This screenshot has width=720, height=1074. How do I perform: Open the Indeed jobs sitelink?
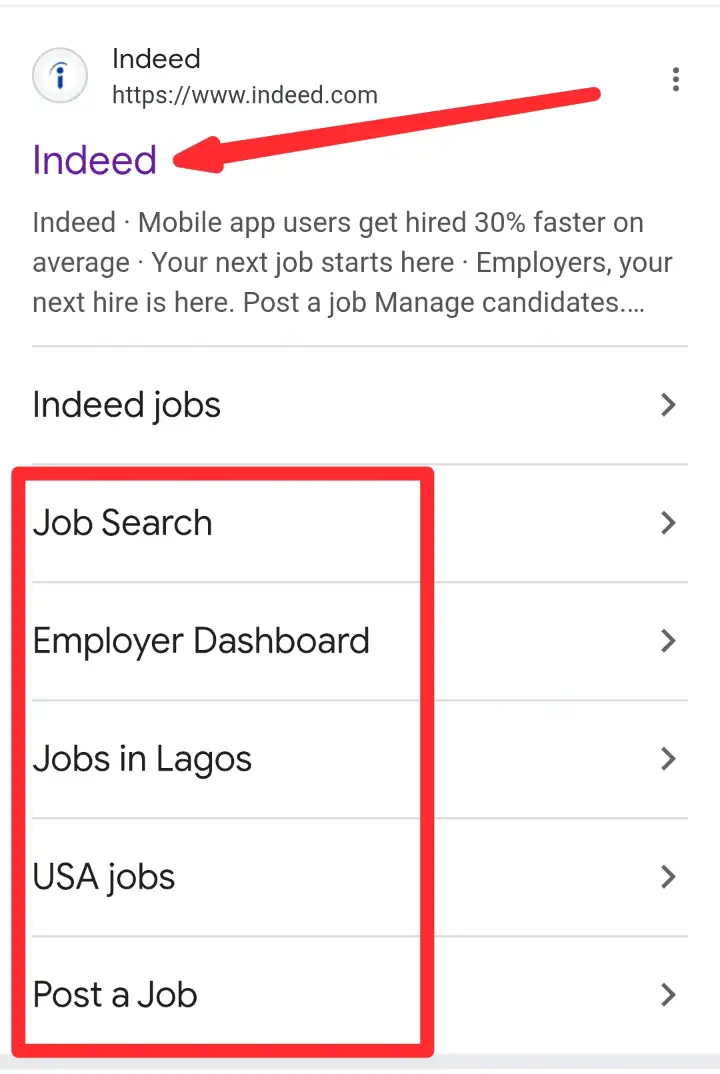127,405
